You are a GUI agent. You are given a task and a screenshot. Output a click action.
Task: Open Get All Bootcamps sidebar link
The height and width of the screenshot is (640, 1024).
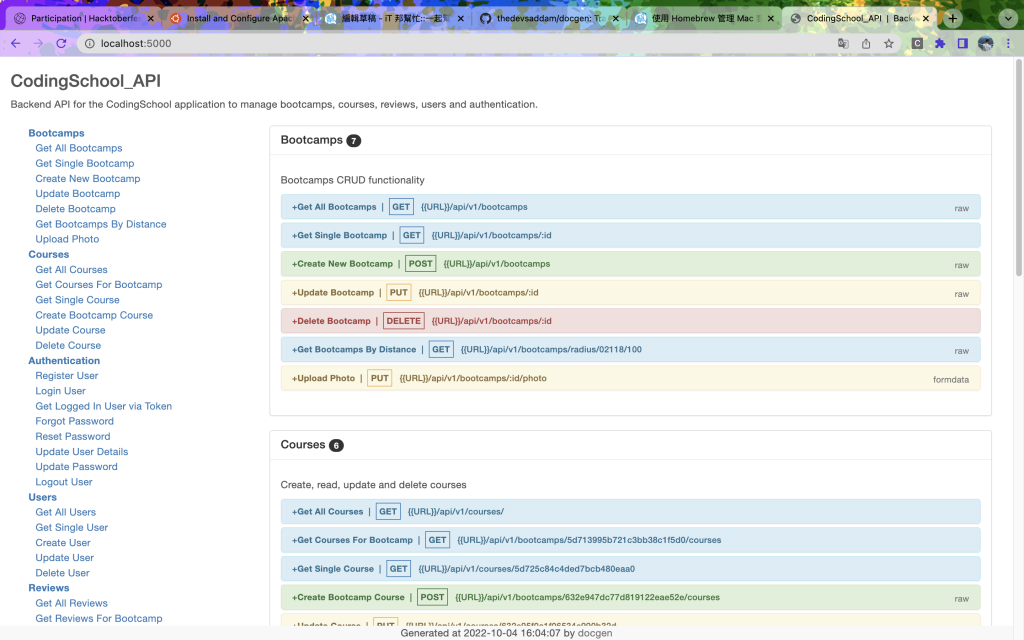78,148
